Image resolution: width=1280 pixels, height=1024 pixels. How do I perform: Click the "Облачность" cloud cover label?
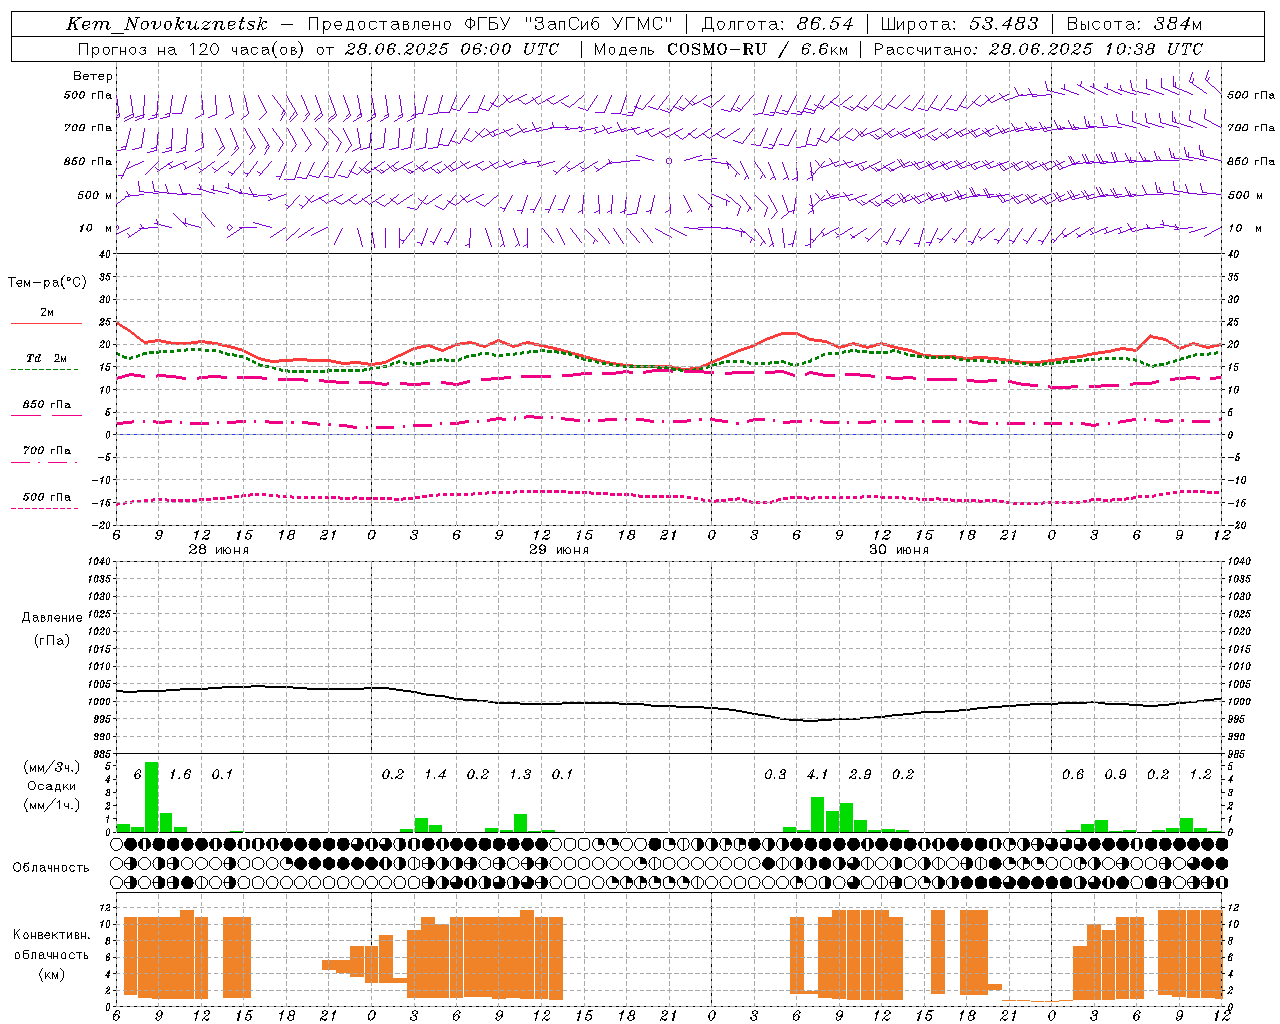click(x=50, y=868)
